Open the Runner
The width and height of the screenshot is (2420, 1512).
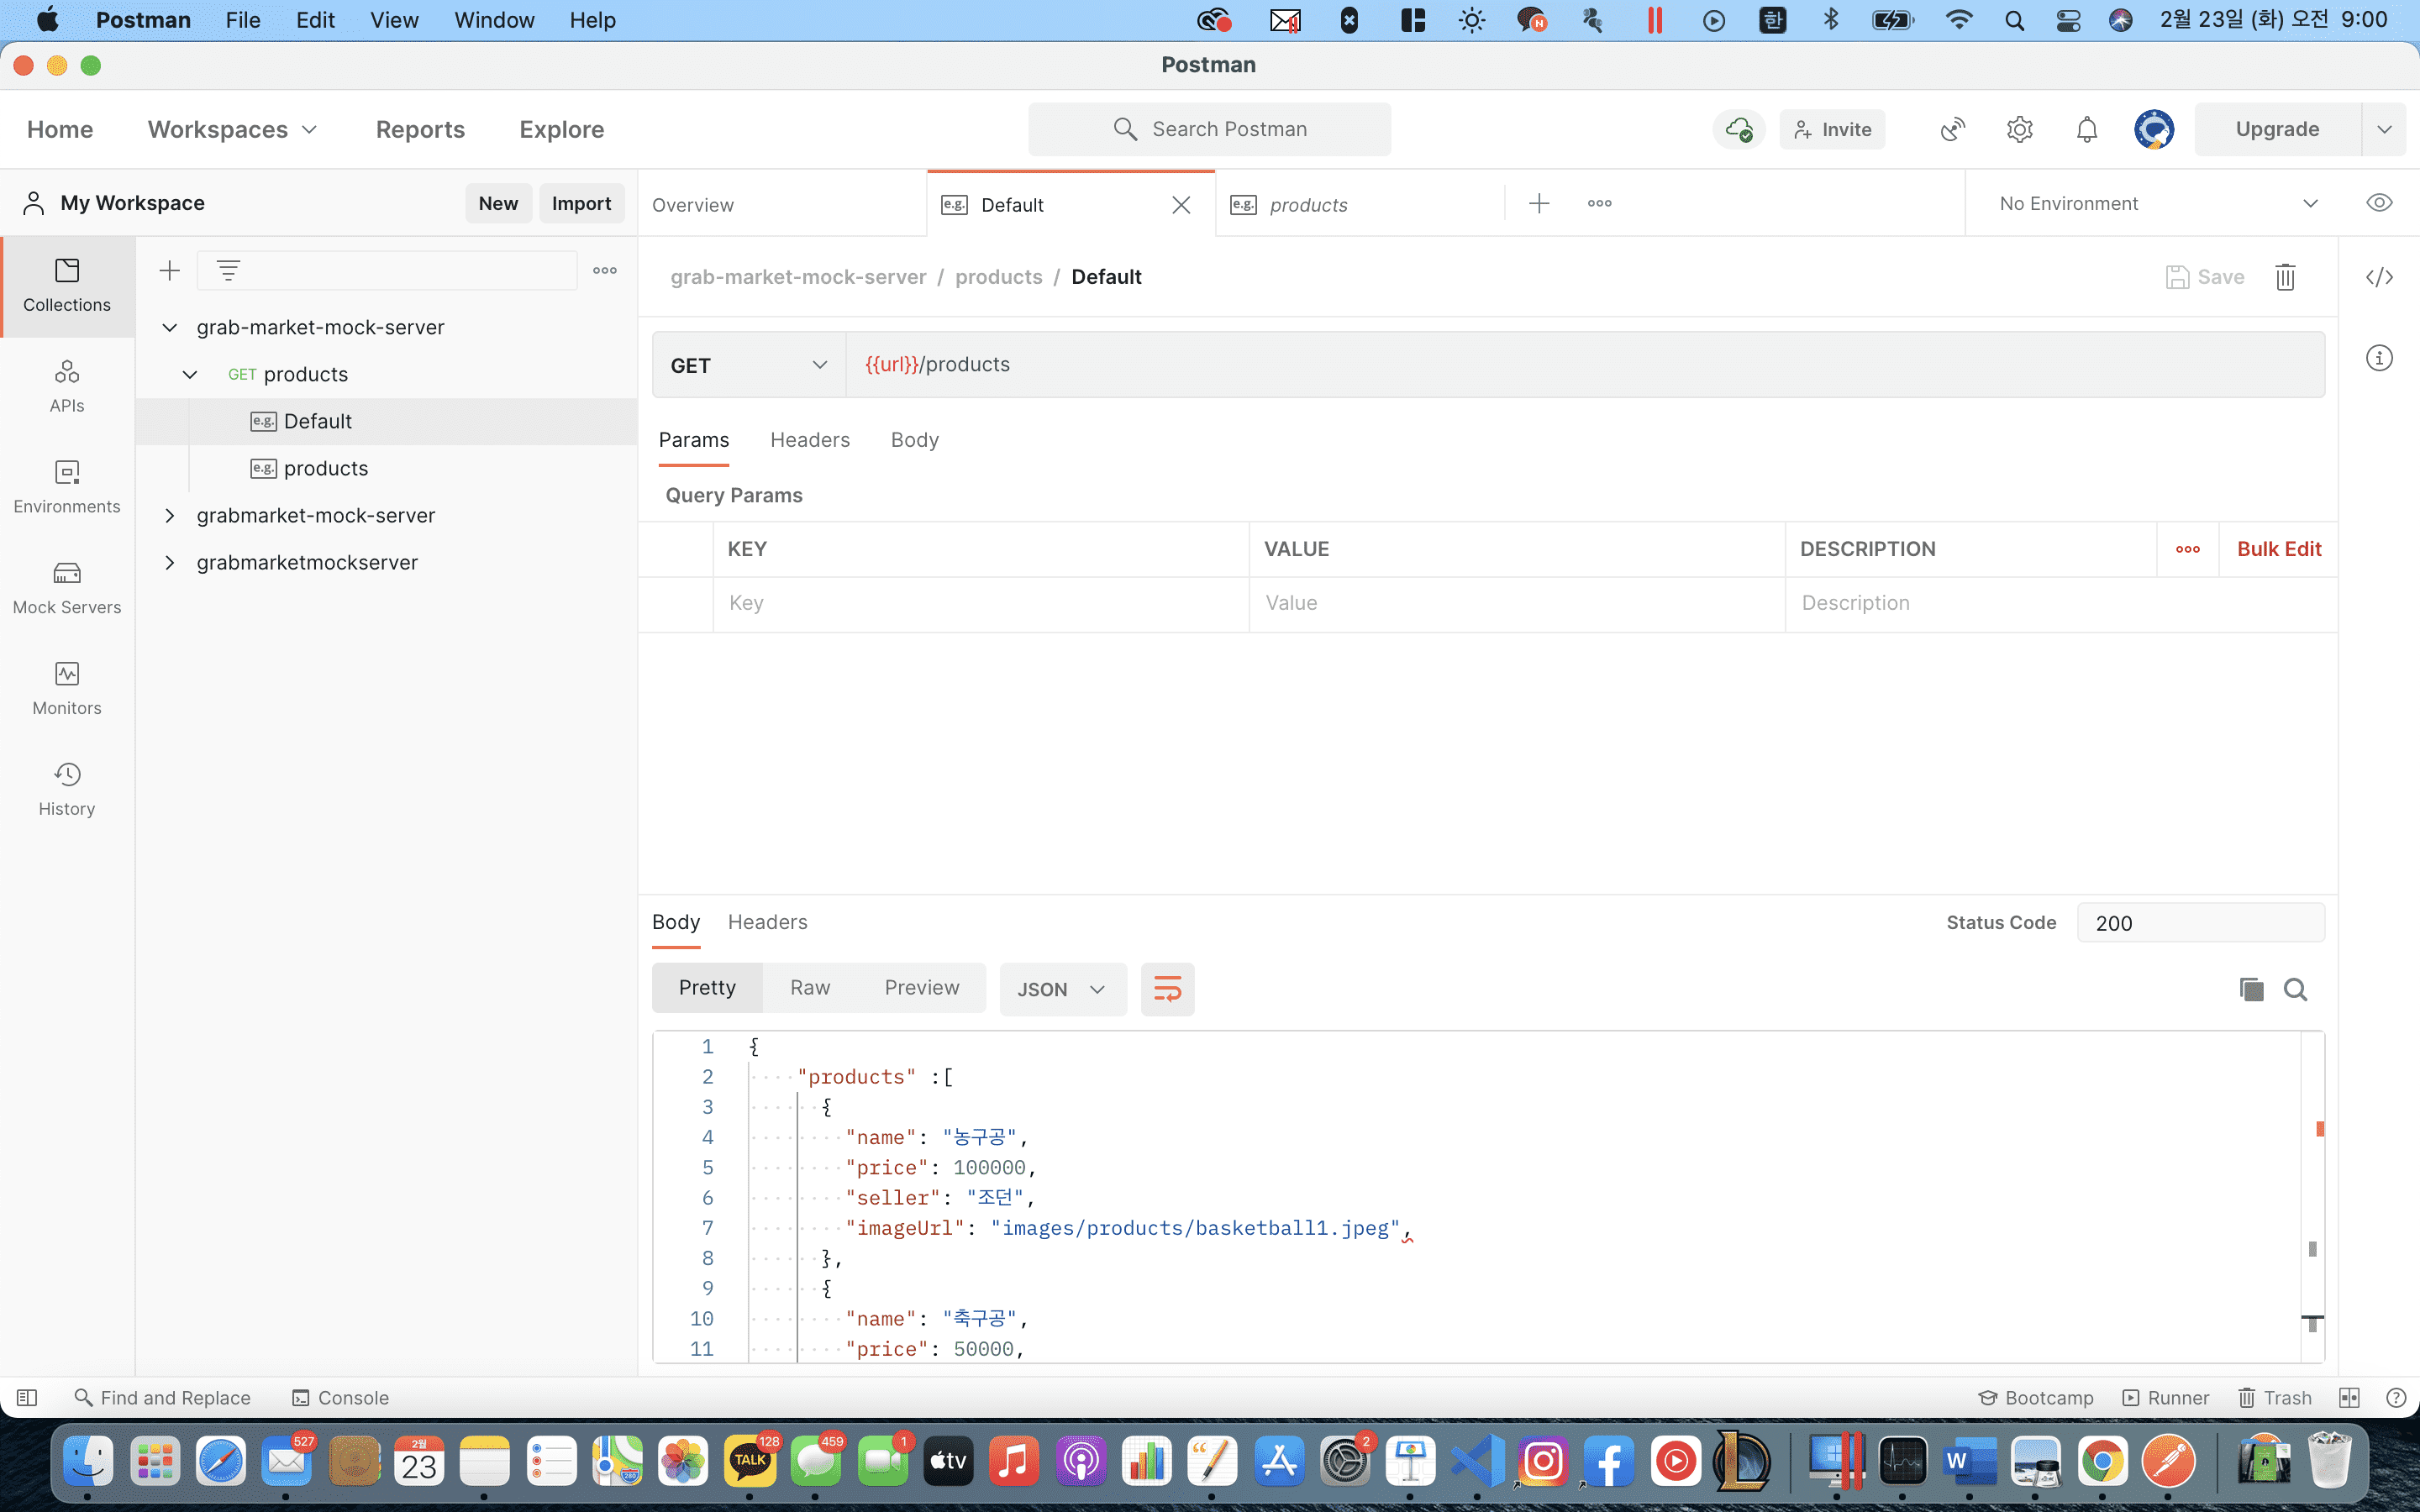(x=2166, y=1398)
